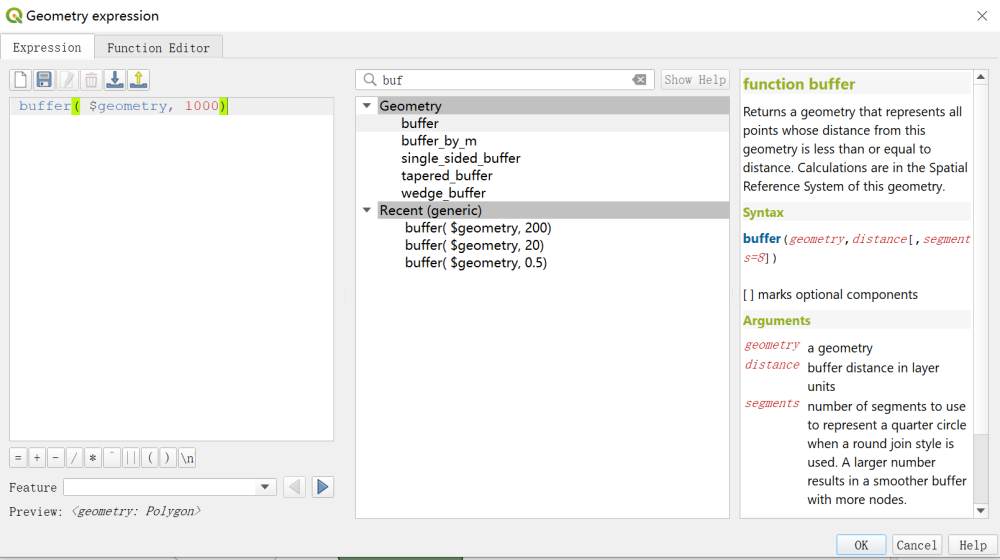Select the buffer function
Screen dimensions: 1000x560
[420, 123]
